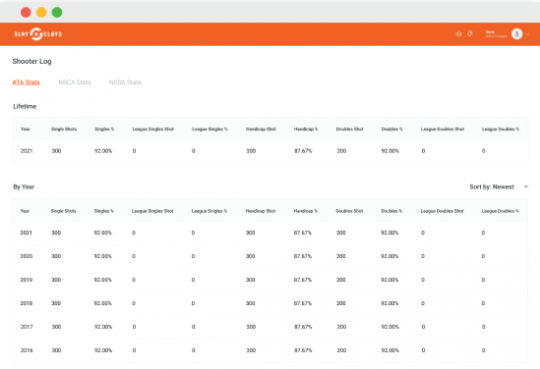The image size is (540, 369).
Task: Switch to the NSCA Stats tab
Action: (x=75, y=82)
